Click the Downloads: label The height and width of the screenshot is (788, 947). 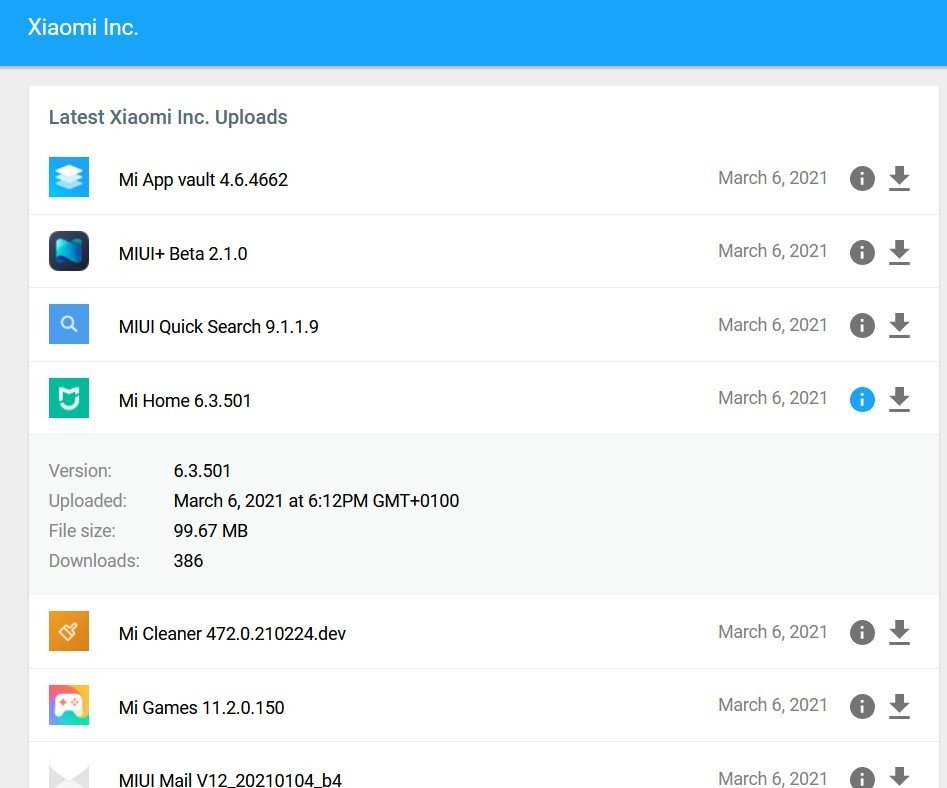click(94, 560)
